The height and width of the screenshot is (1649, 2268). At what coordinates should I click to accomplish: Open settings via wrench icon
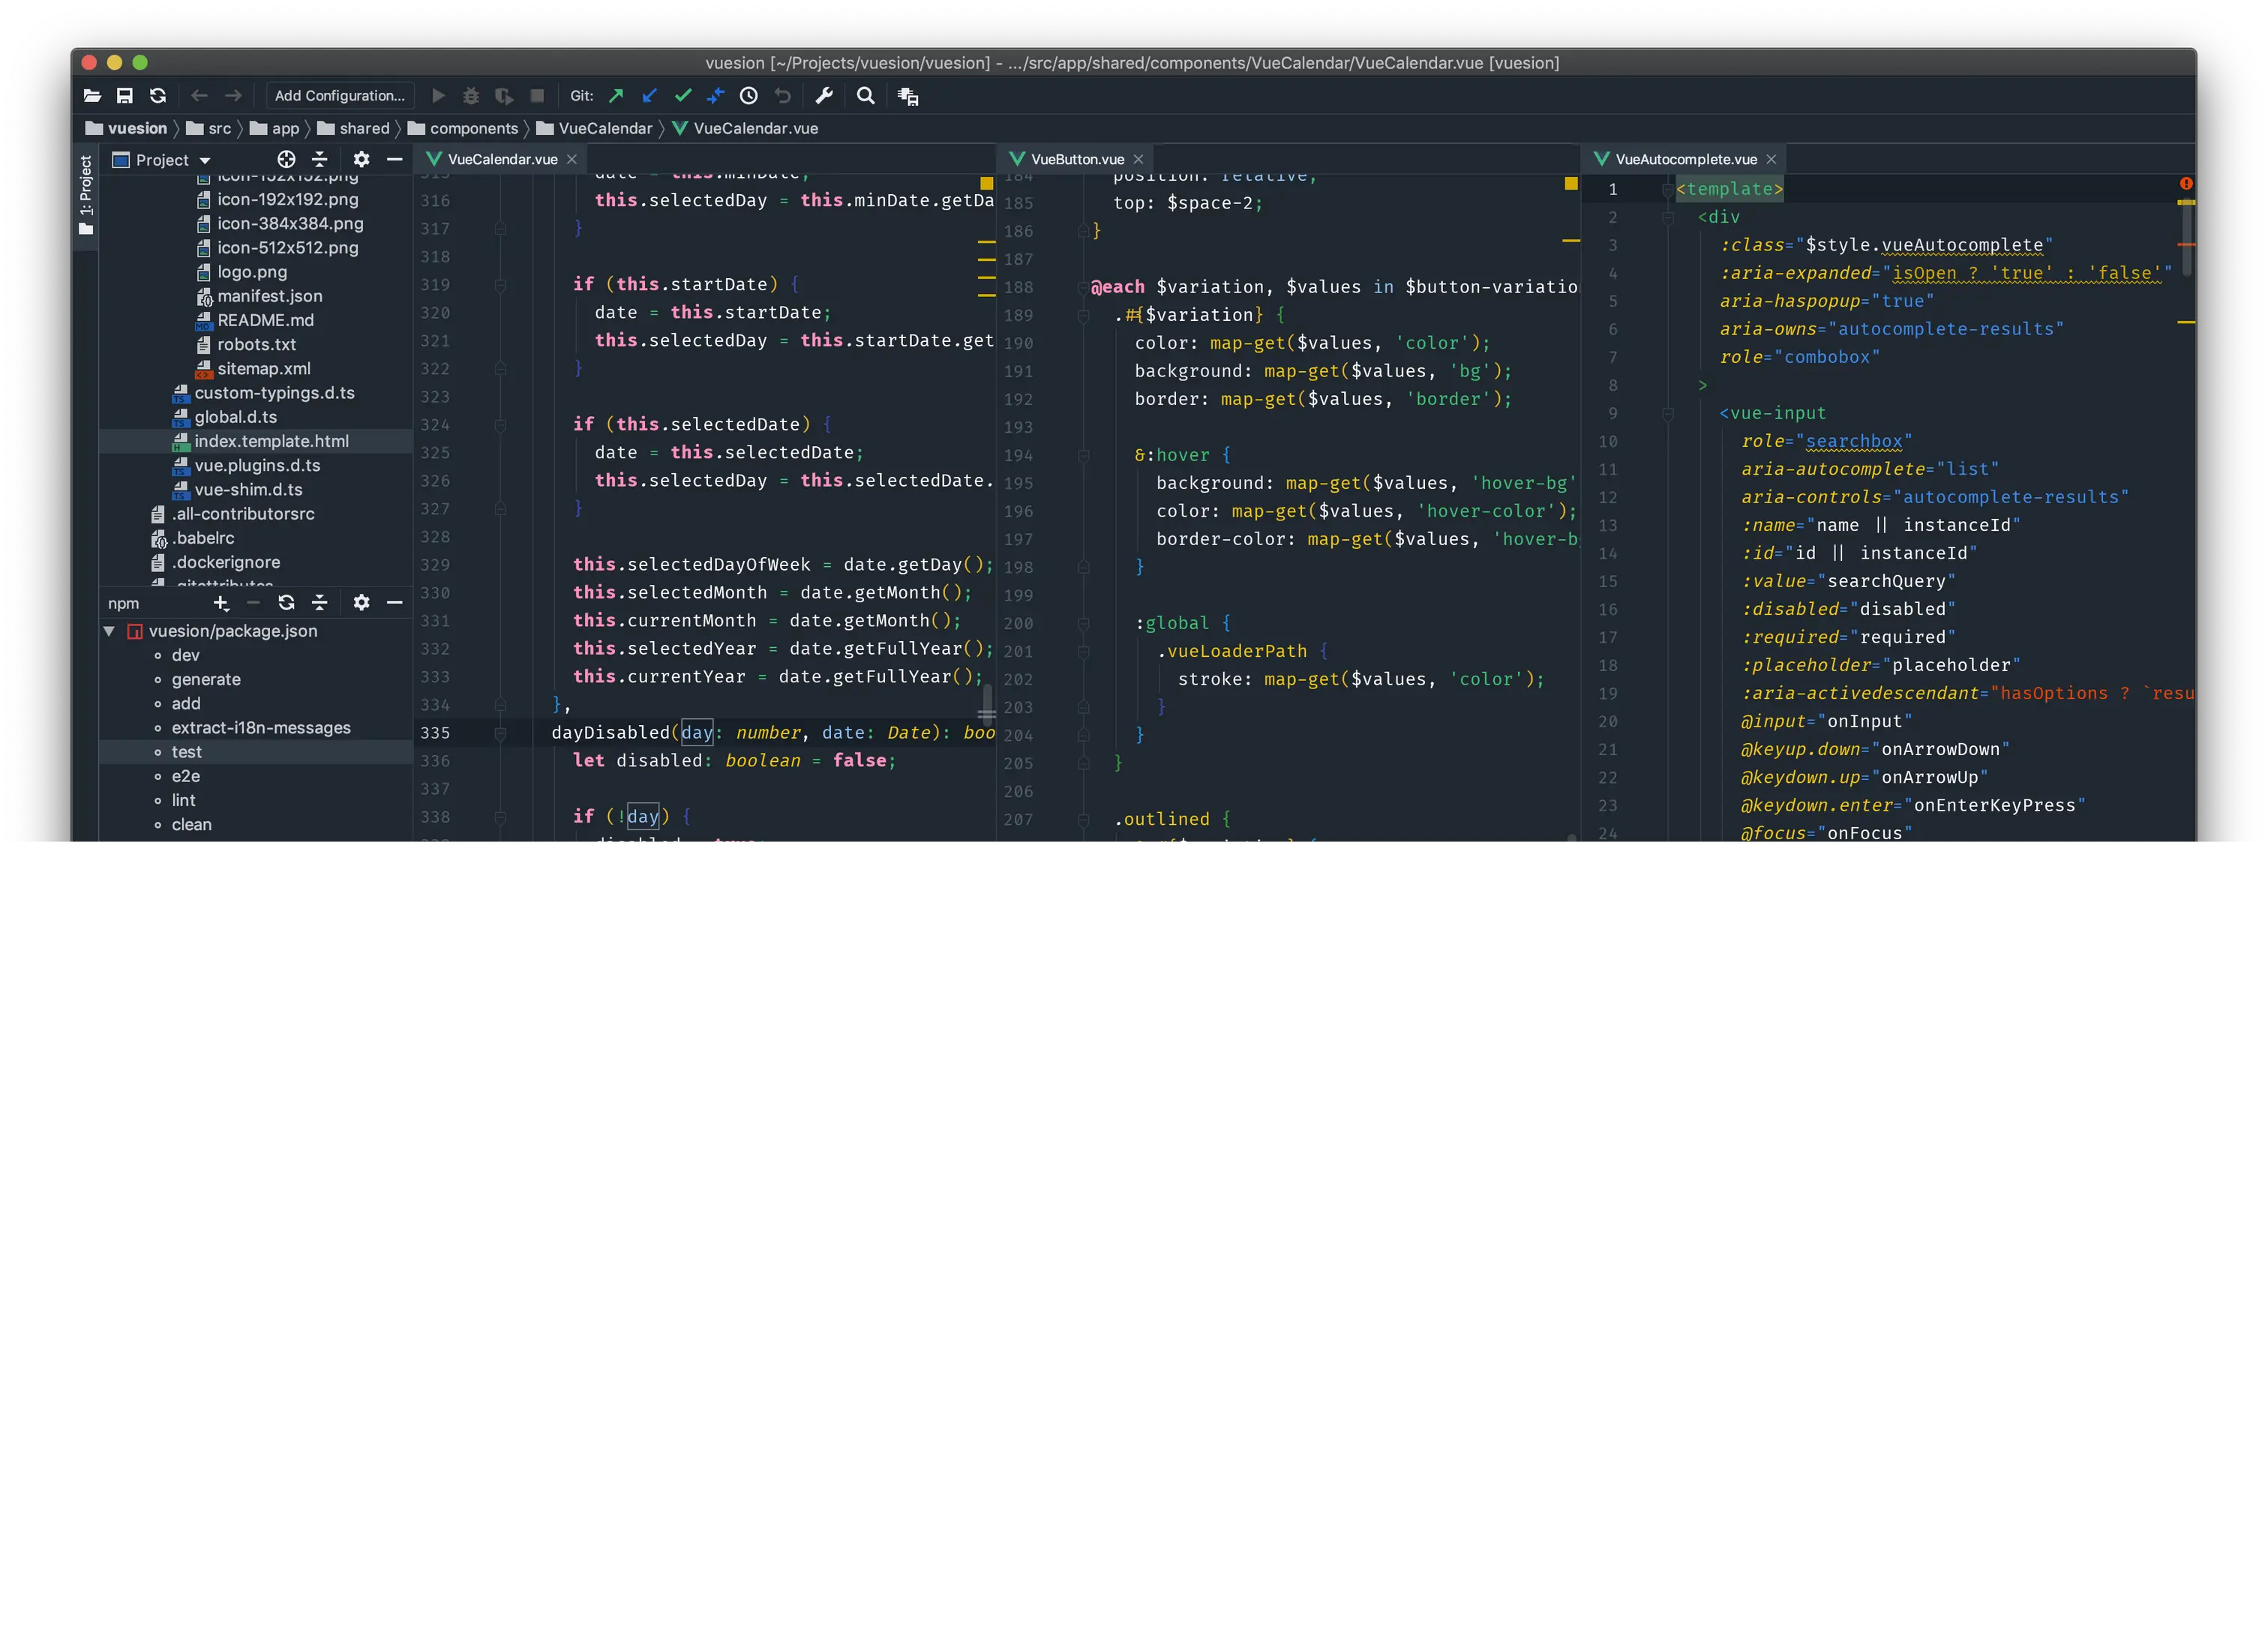[x=824, y=96]
